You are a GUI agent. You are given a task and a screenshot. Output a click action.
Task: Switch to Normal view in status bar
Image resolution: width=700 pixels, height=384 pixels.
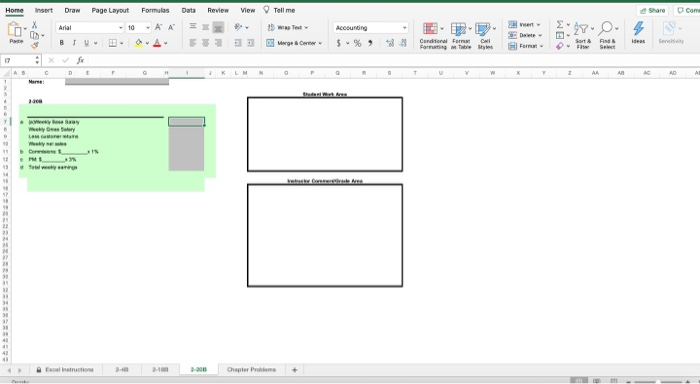579,381
